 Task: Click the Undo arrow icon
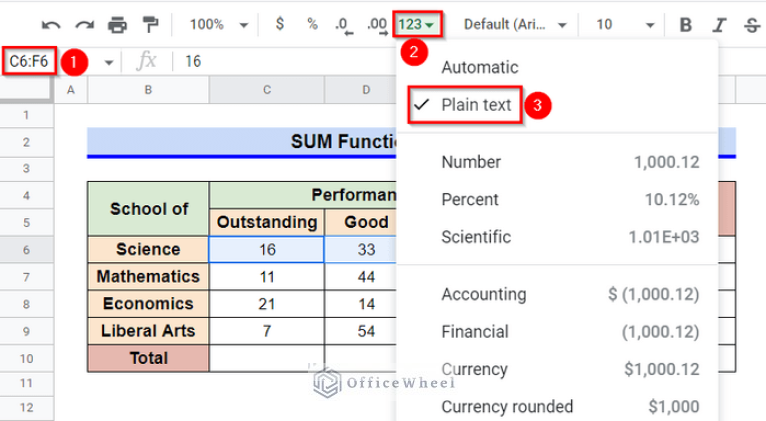pyautogui.click(x=51, y=24)
